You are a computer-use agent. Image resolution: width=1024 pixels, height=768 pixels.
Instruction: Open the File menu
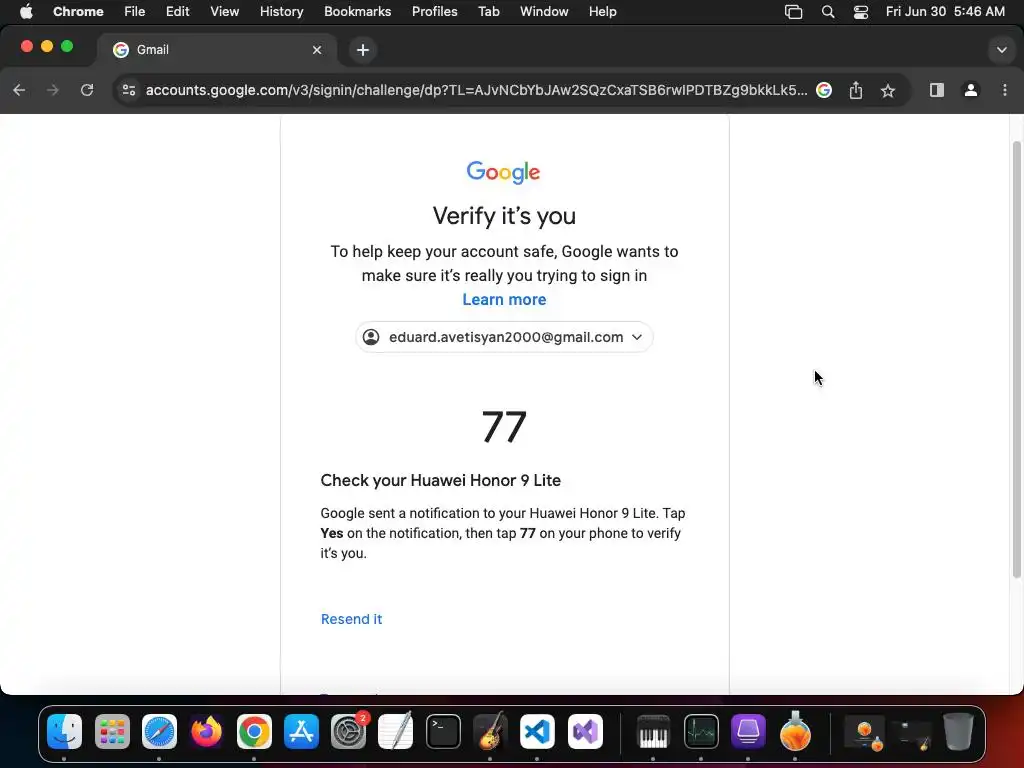point(135,12)
